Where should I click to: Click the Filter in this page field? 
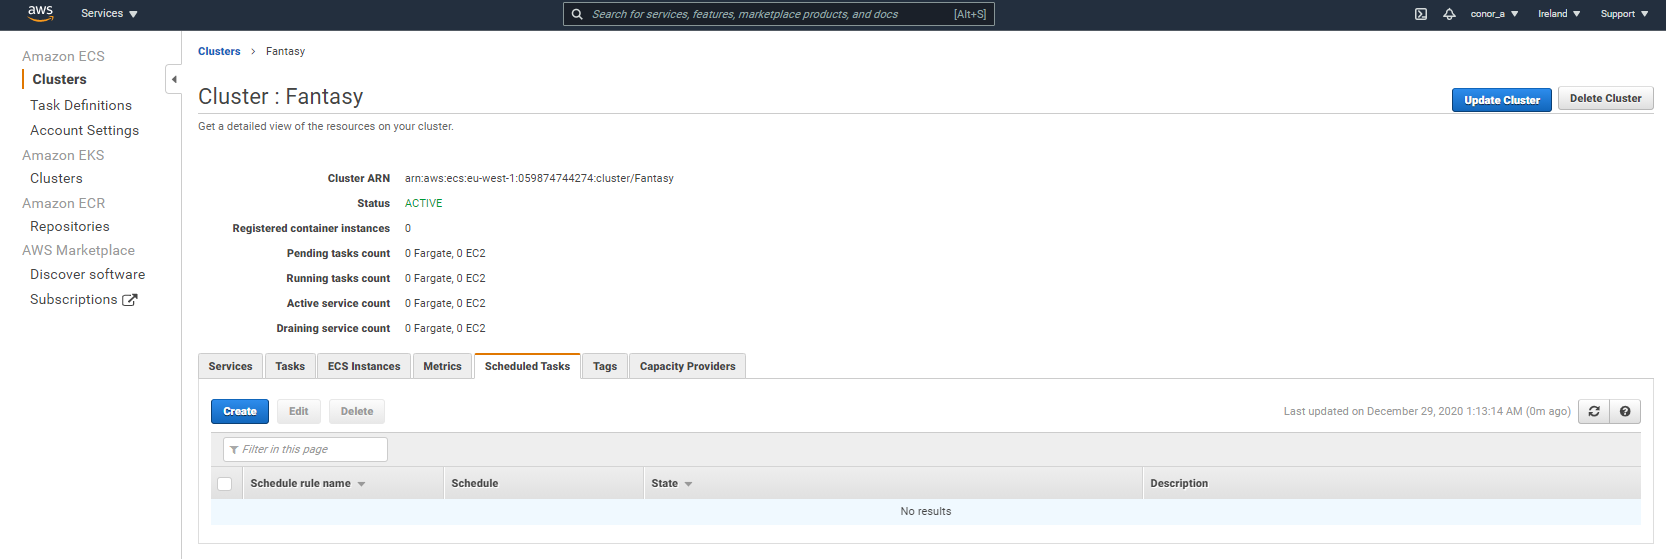coord(305,450)
